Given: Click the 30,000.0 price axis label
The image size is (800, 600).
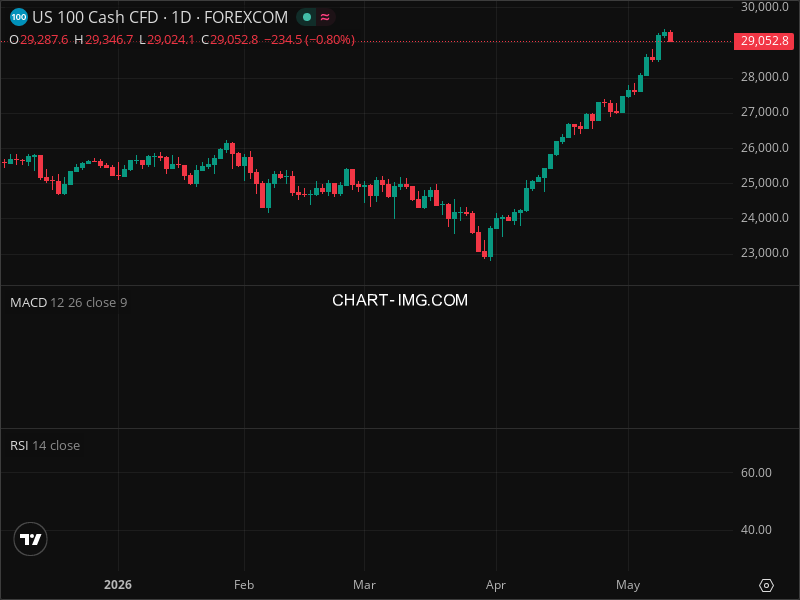Looking at the screenshot, I should click(x=764, y=7).
